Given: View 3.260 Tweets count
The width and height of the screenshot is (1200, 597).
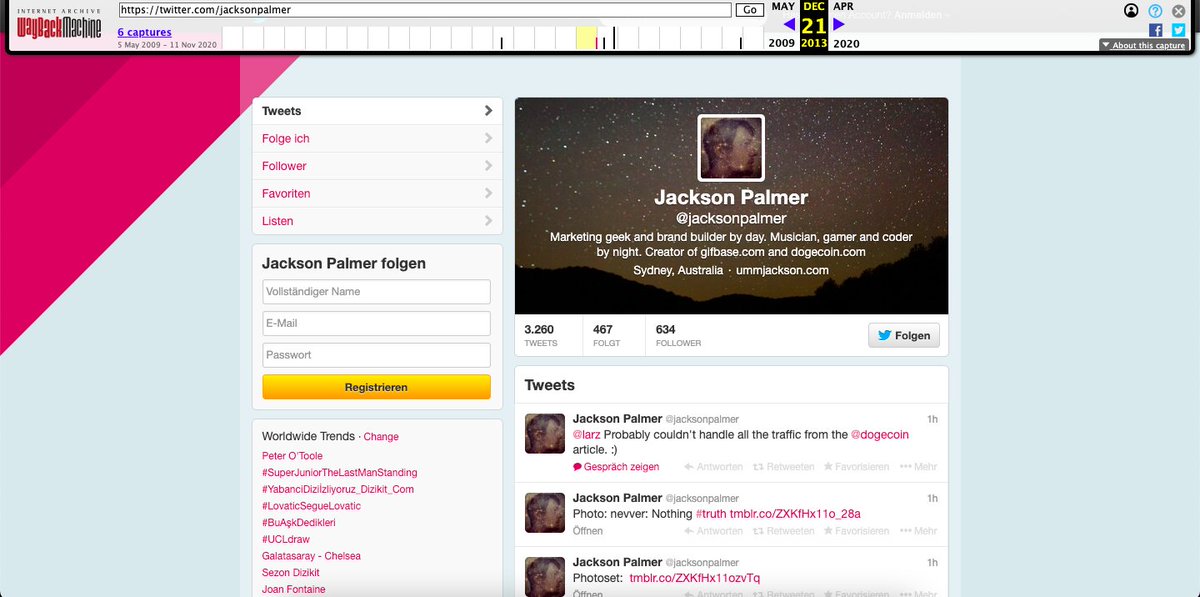Looking at the screenshot, I should 541,335.
